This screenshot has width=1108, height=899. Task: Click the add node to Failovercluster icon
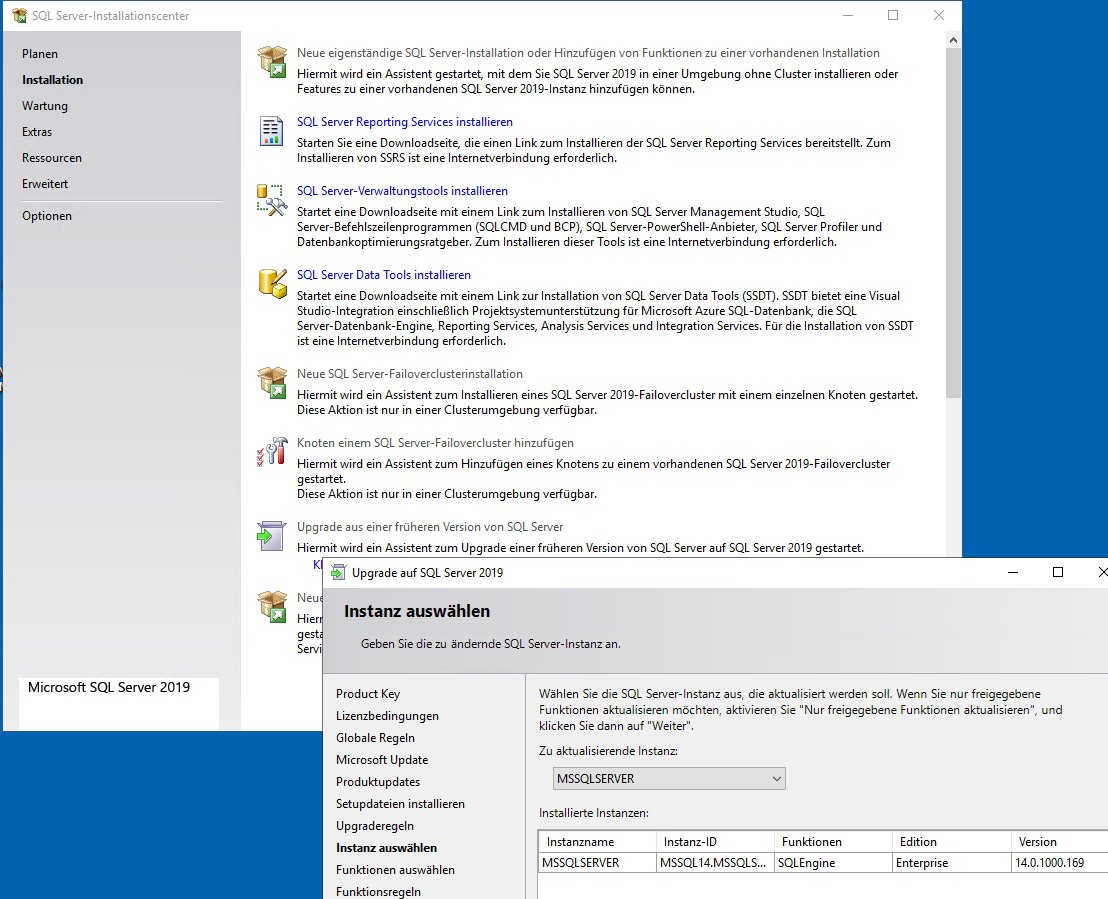click(272, 452)
